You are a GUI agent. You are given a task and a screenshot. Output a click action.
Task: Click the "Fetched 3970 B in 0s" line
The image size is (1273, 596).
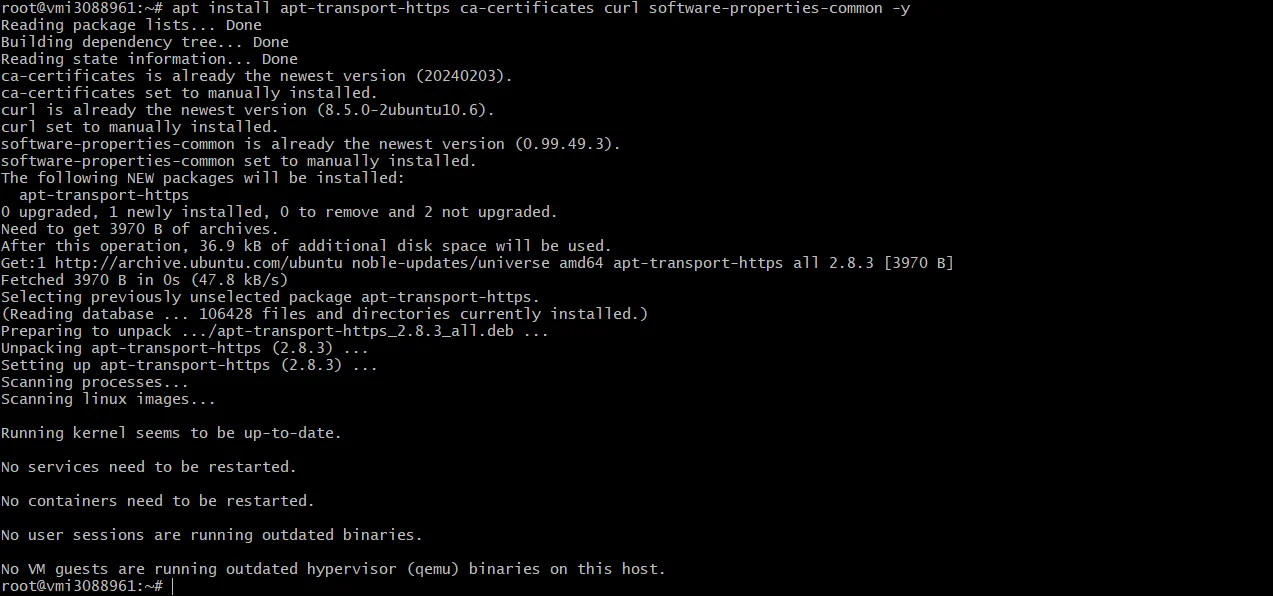coord(144,280)
